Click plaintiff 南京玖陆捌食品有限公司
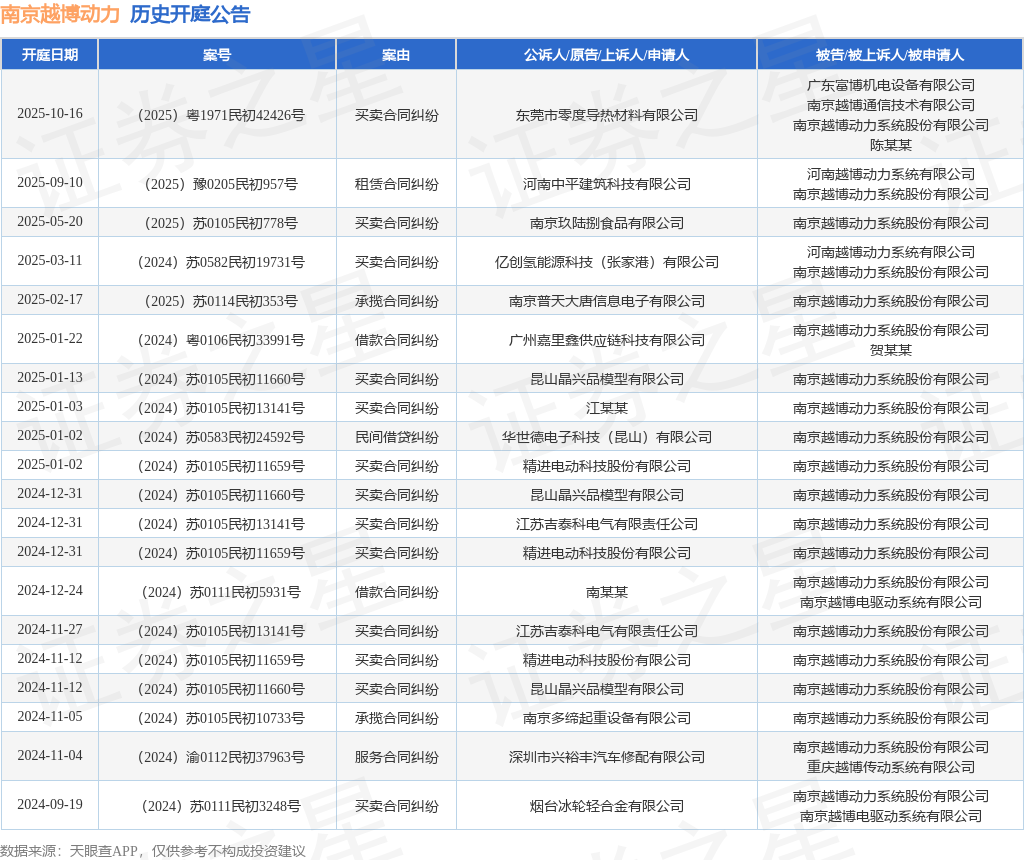Image resolution: width=1024 pixels, height=860 pixels. tap(606, 223)
